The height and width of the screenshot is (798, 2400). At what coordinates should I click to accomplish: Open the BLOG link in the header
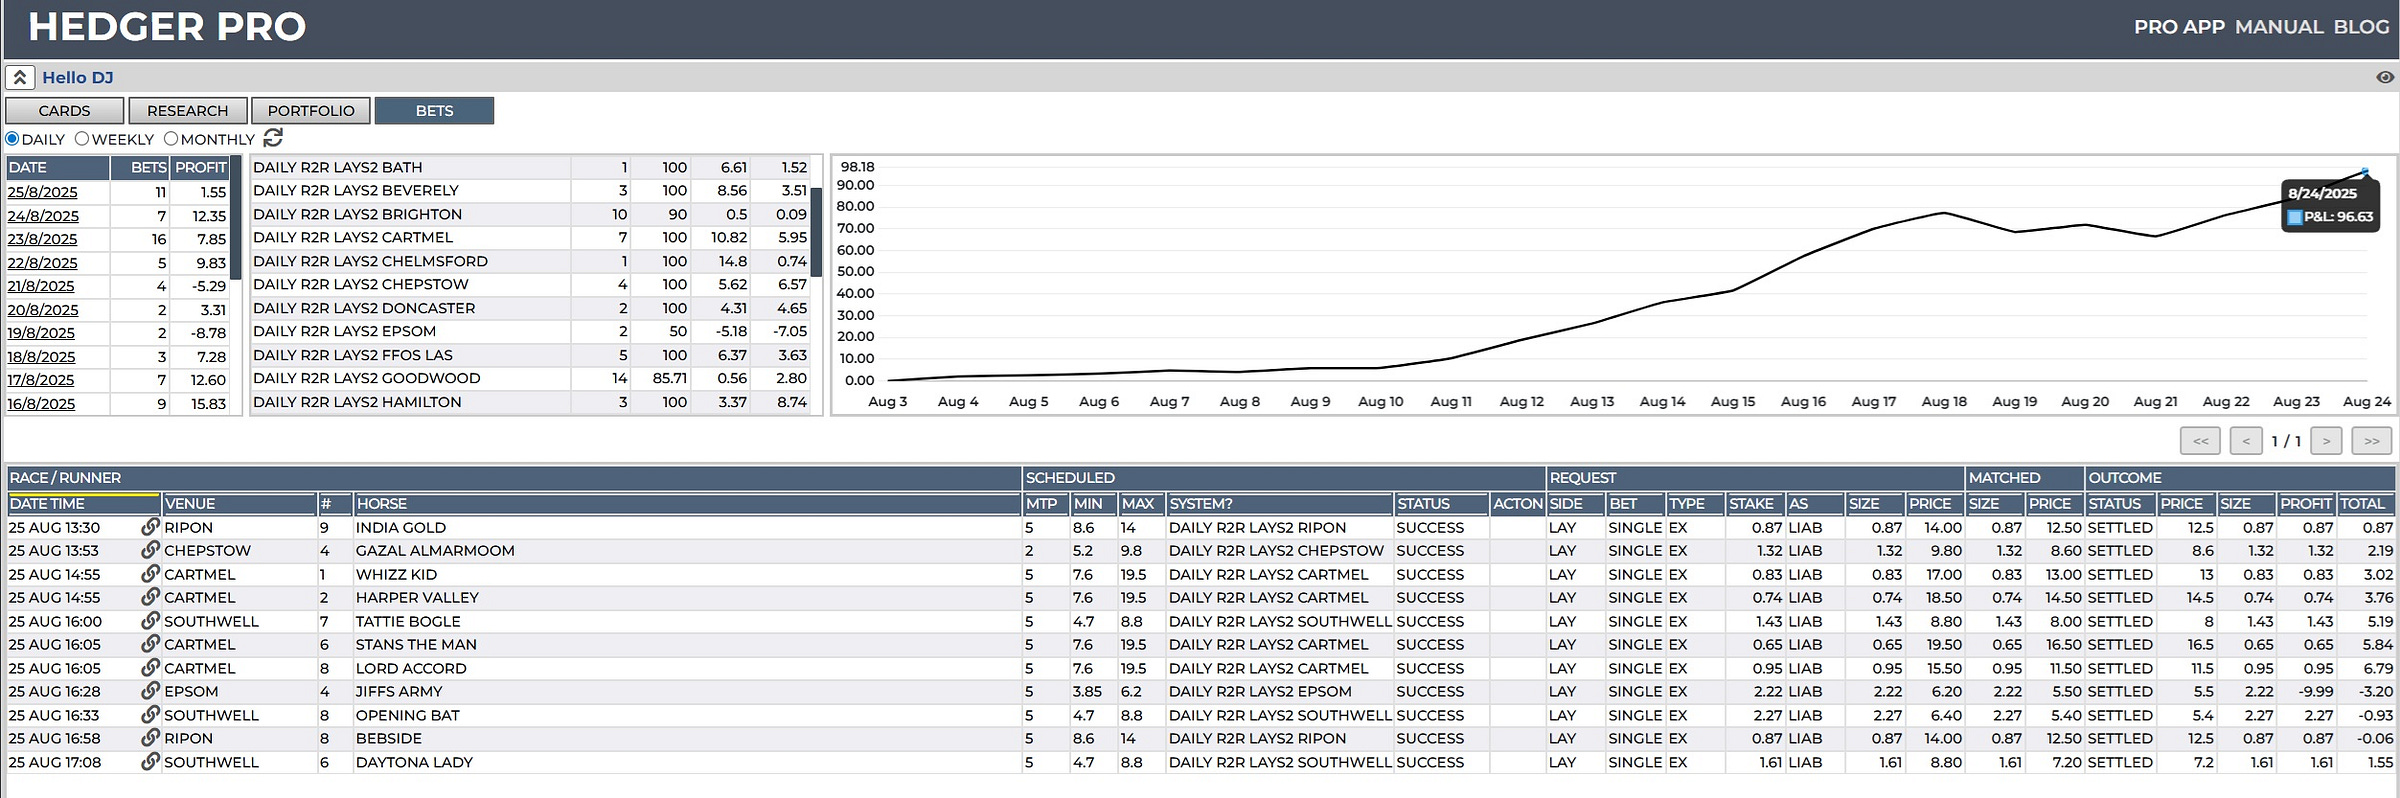2361,27
